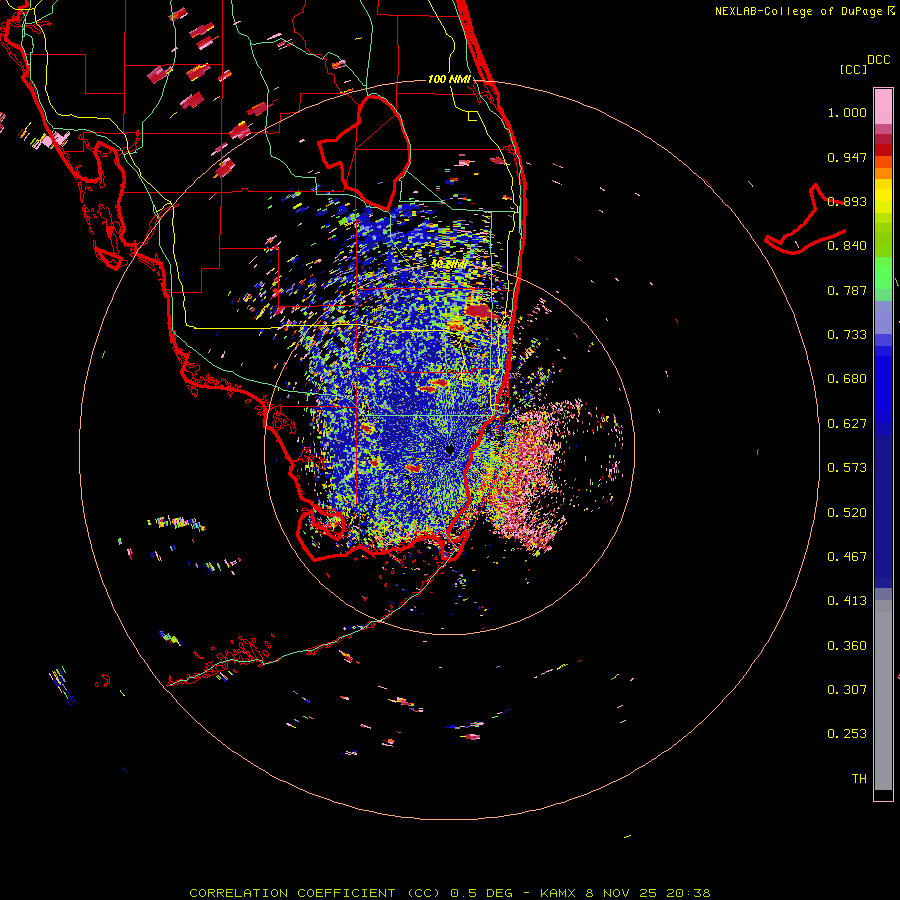Click the NEXLAB-College of DuPage title text
This screenshot has width=900, height=900.
tap(798, 11)
